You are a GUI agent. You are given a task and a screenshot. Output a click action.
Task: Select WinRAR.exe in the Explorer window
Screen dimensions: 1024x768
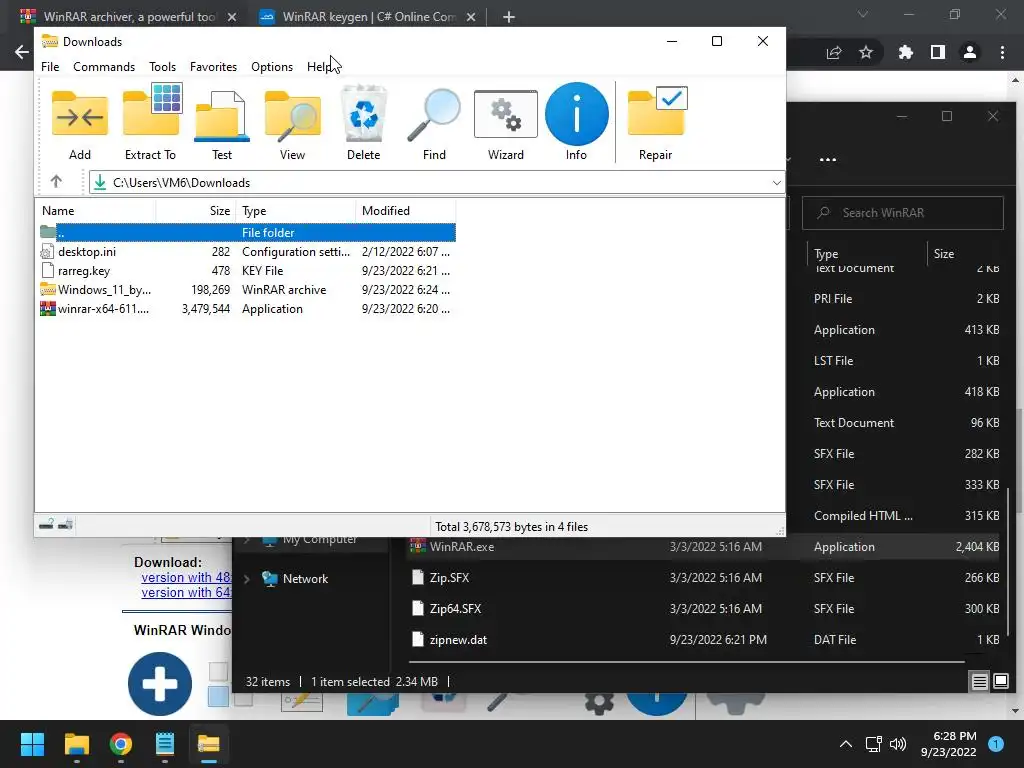pos(705,547)
